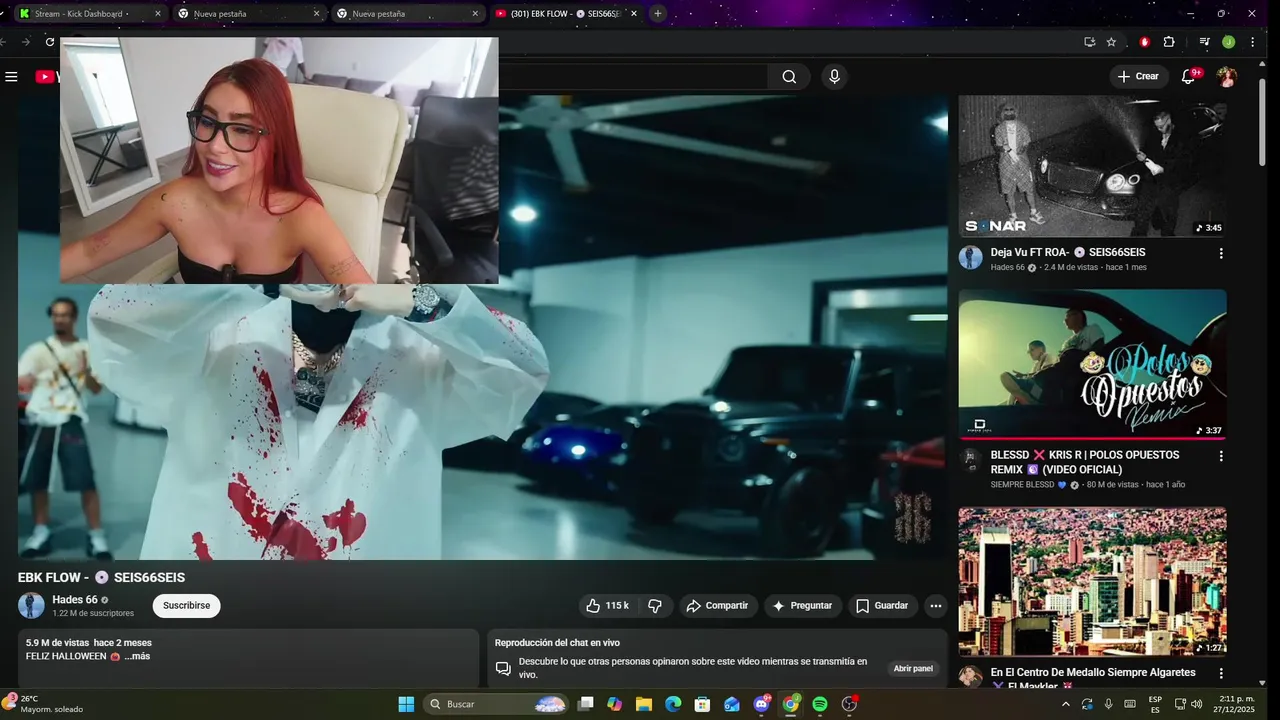This screenshot has width=1280, height=720.
Task: Switch to Stream - Kick Dashboard tab
Action: (x=89, y=14)
